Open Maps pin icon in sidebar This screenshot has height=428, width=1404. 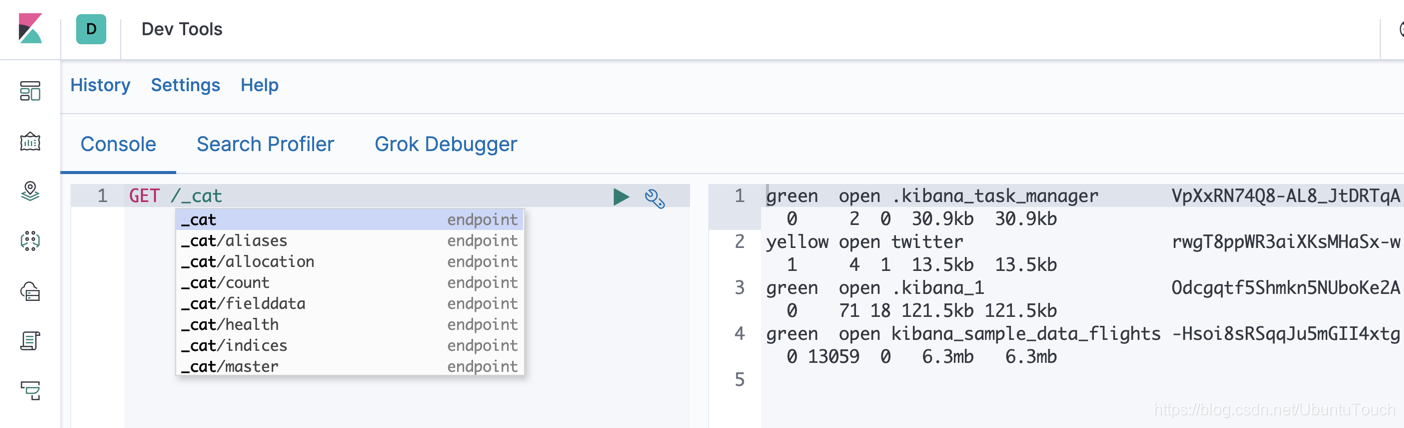coord(30,191)
